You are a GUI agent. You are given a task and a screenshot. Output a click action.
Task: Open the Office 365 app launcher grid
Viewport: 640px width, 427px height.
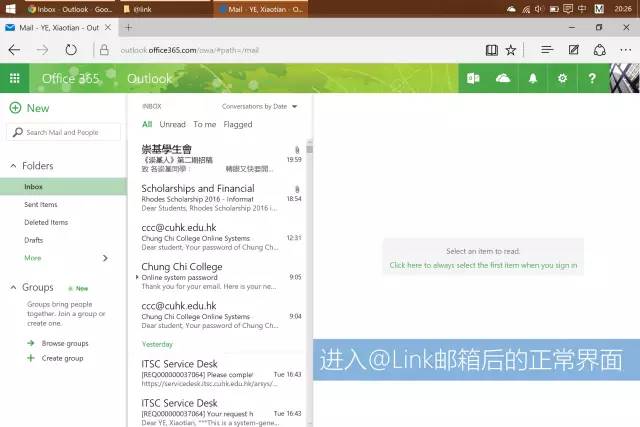(x=14, y=78)
